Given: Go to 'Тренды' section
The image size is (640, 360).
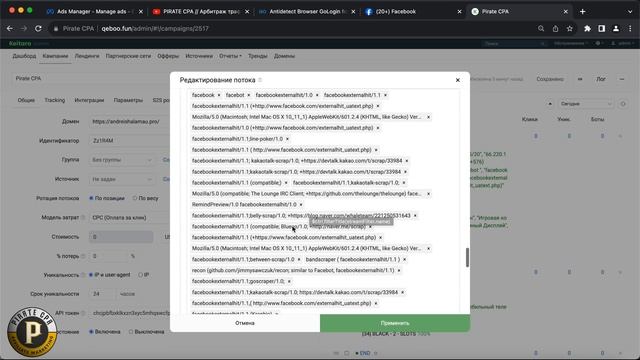Looking at the screenshot, I should [258, 56].
